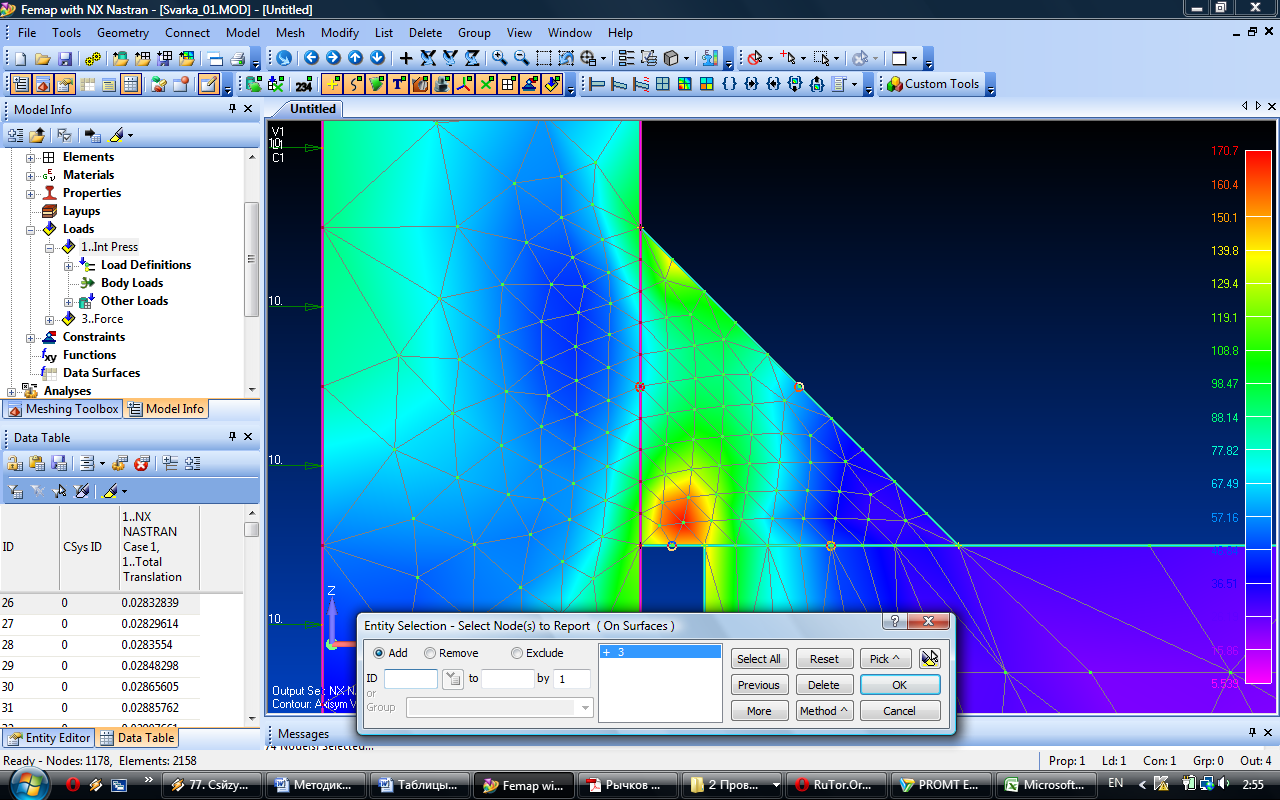
Task: Click the Delete All Rows red X icon
Action: pyautogui.click(x=142, y=463)
